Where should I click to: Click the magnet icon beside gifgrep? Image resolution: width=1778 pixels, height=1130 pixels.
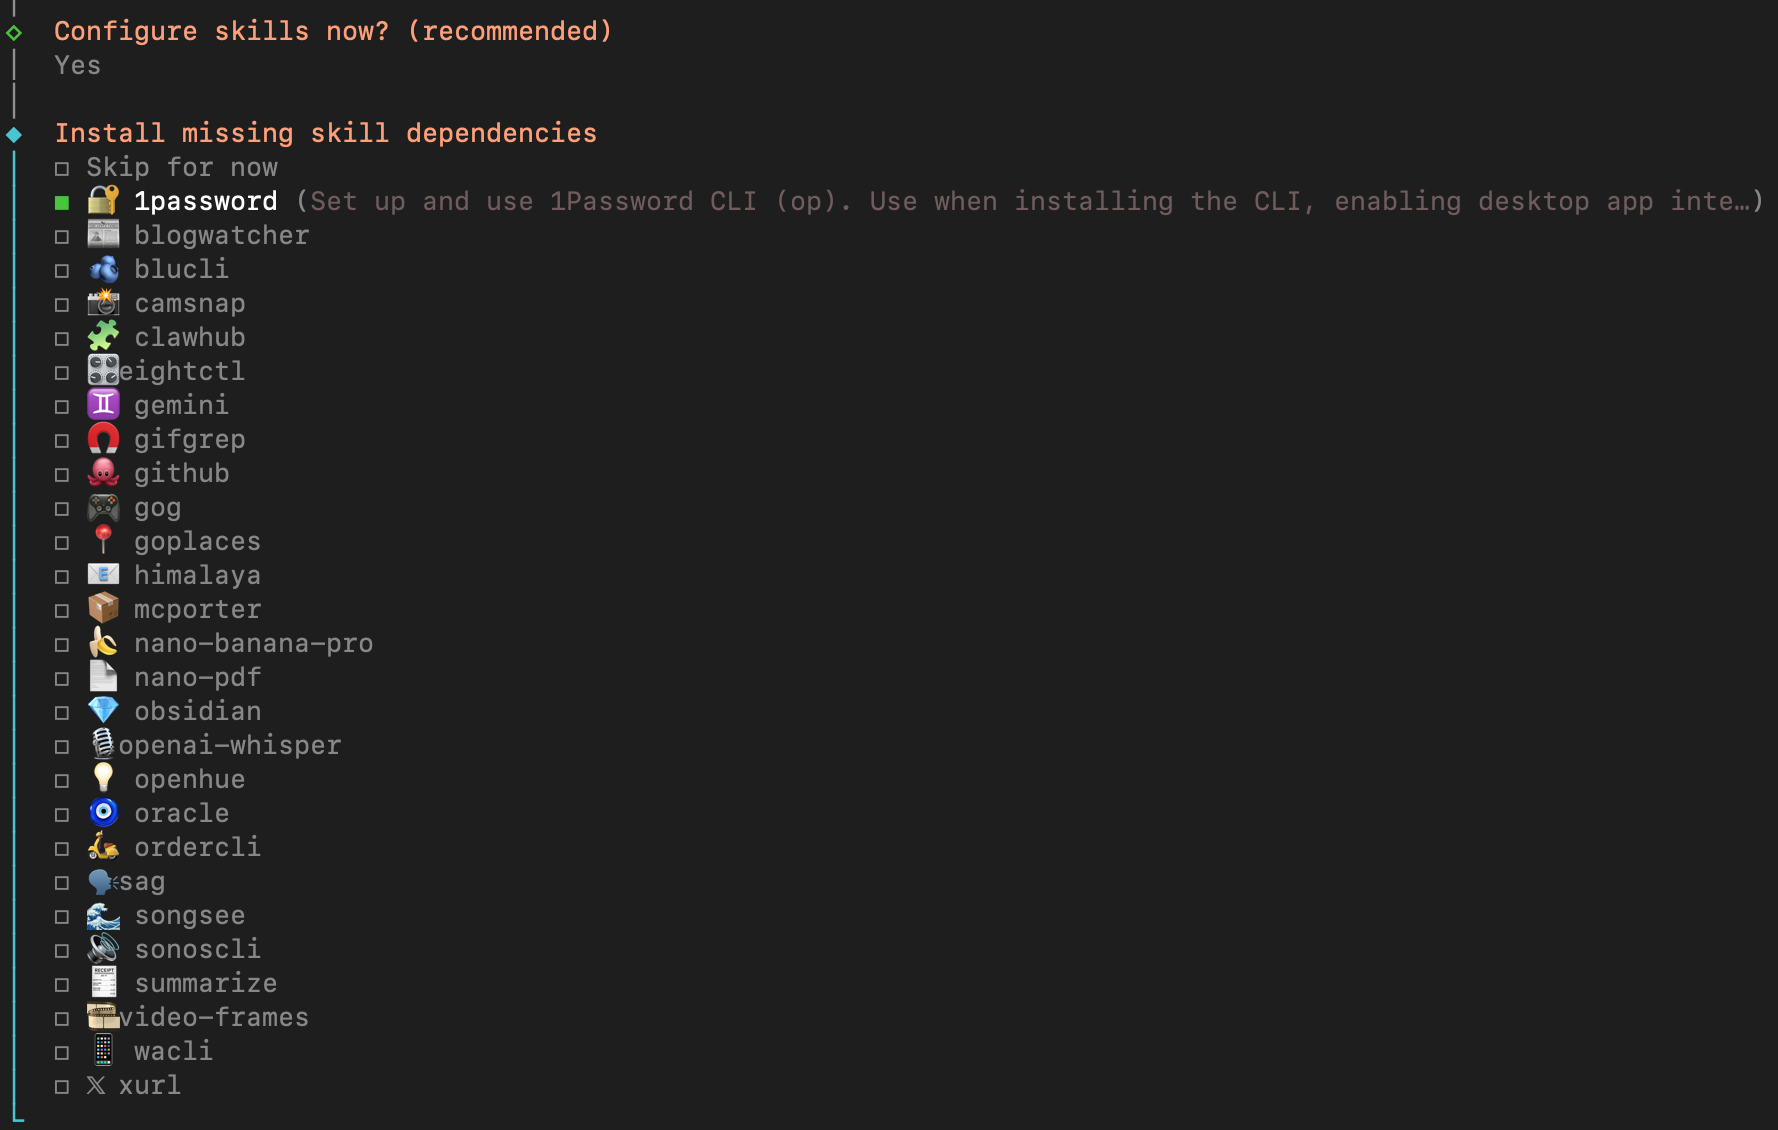click(103, 439)
